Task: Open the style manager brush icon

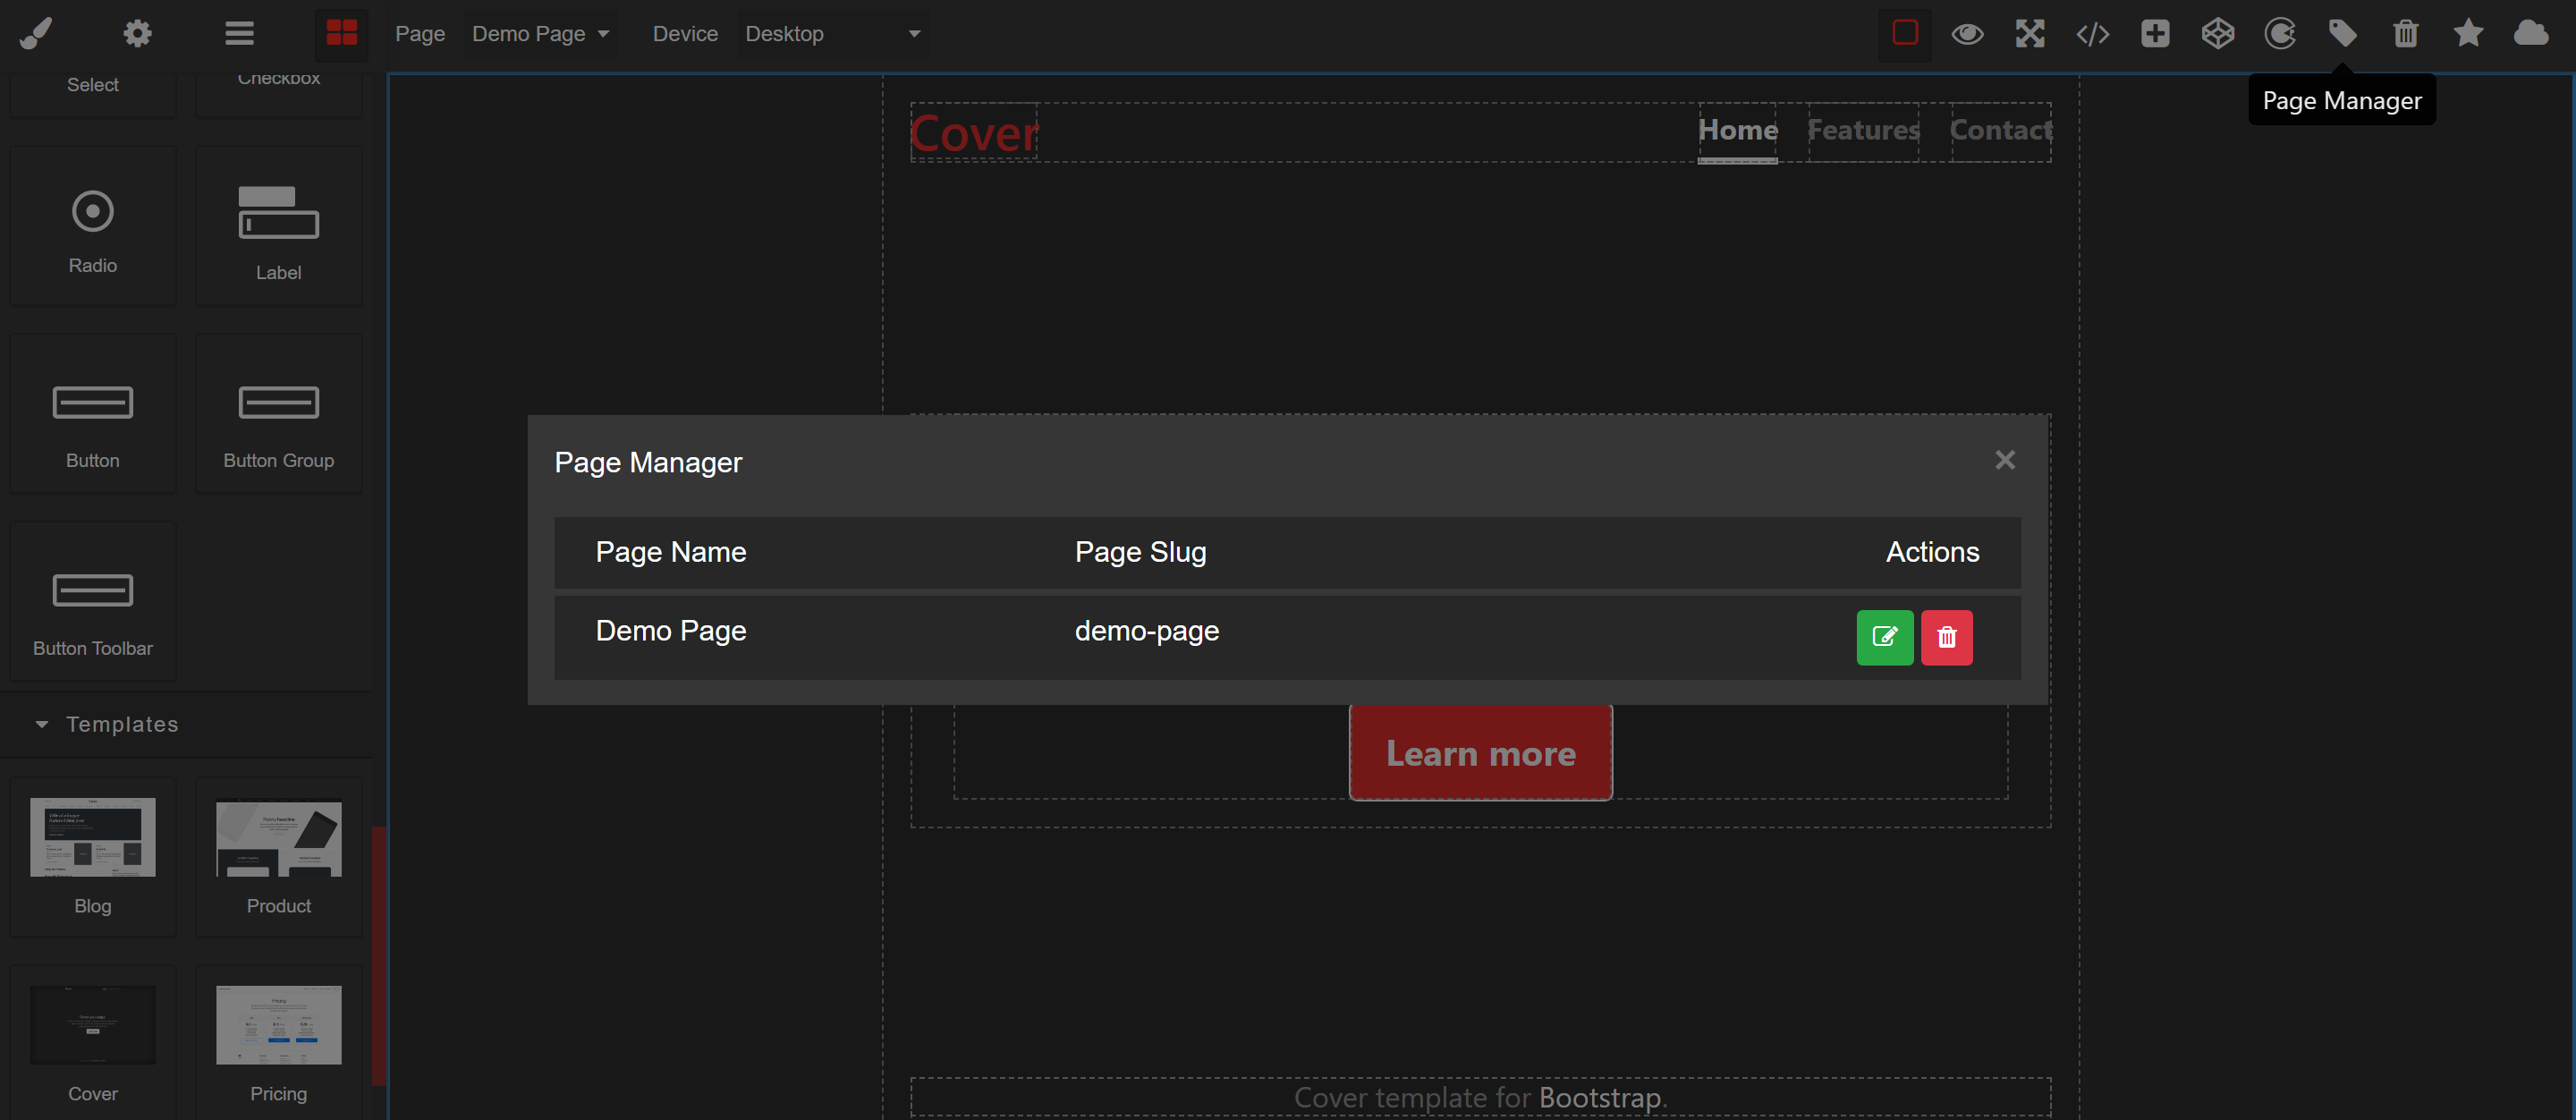Action: pyautogui.click(x=36, y=34)
